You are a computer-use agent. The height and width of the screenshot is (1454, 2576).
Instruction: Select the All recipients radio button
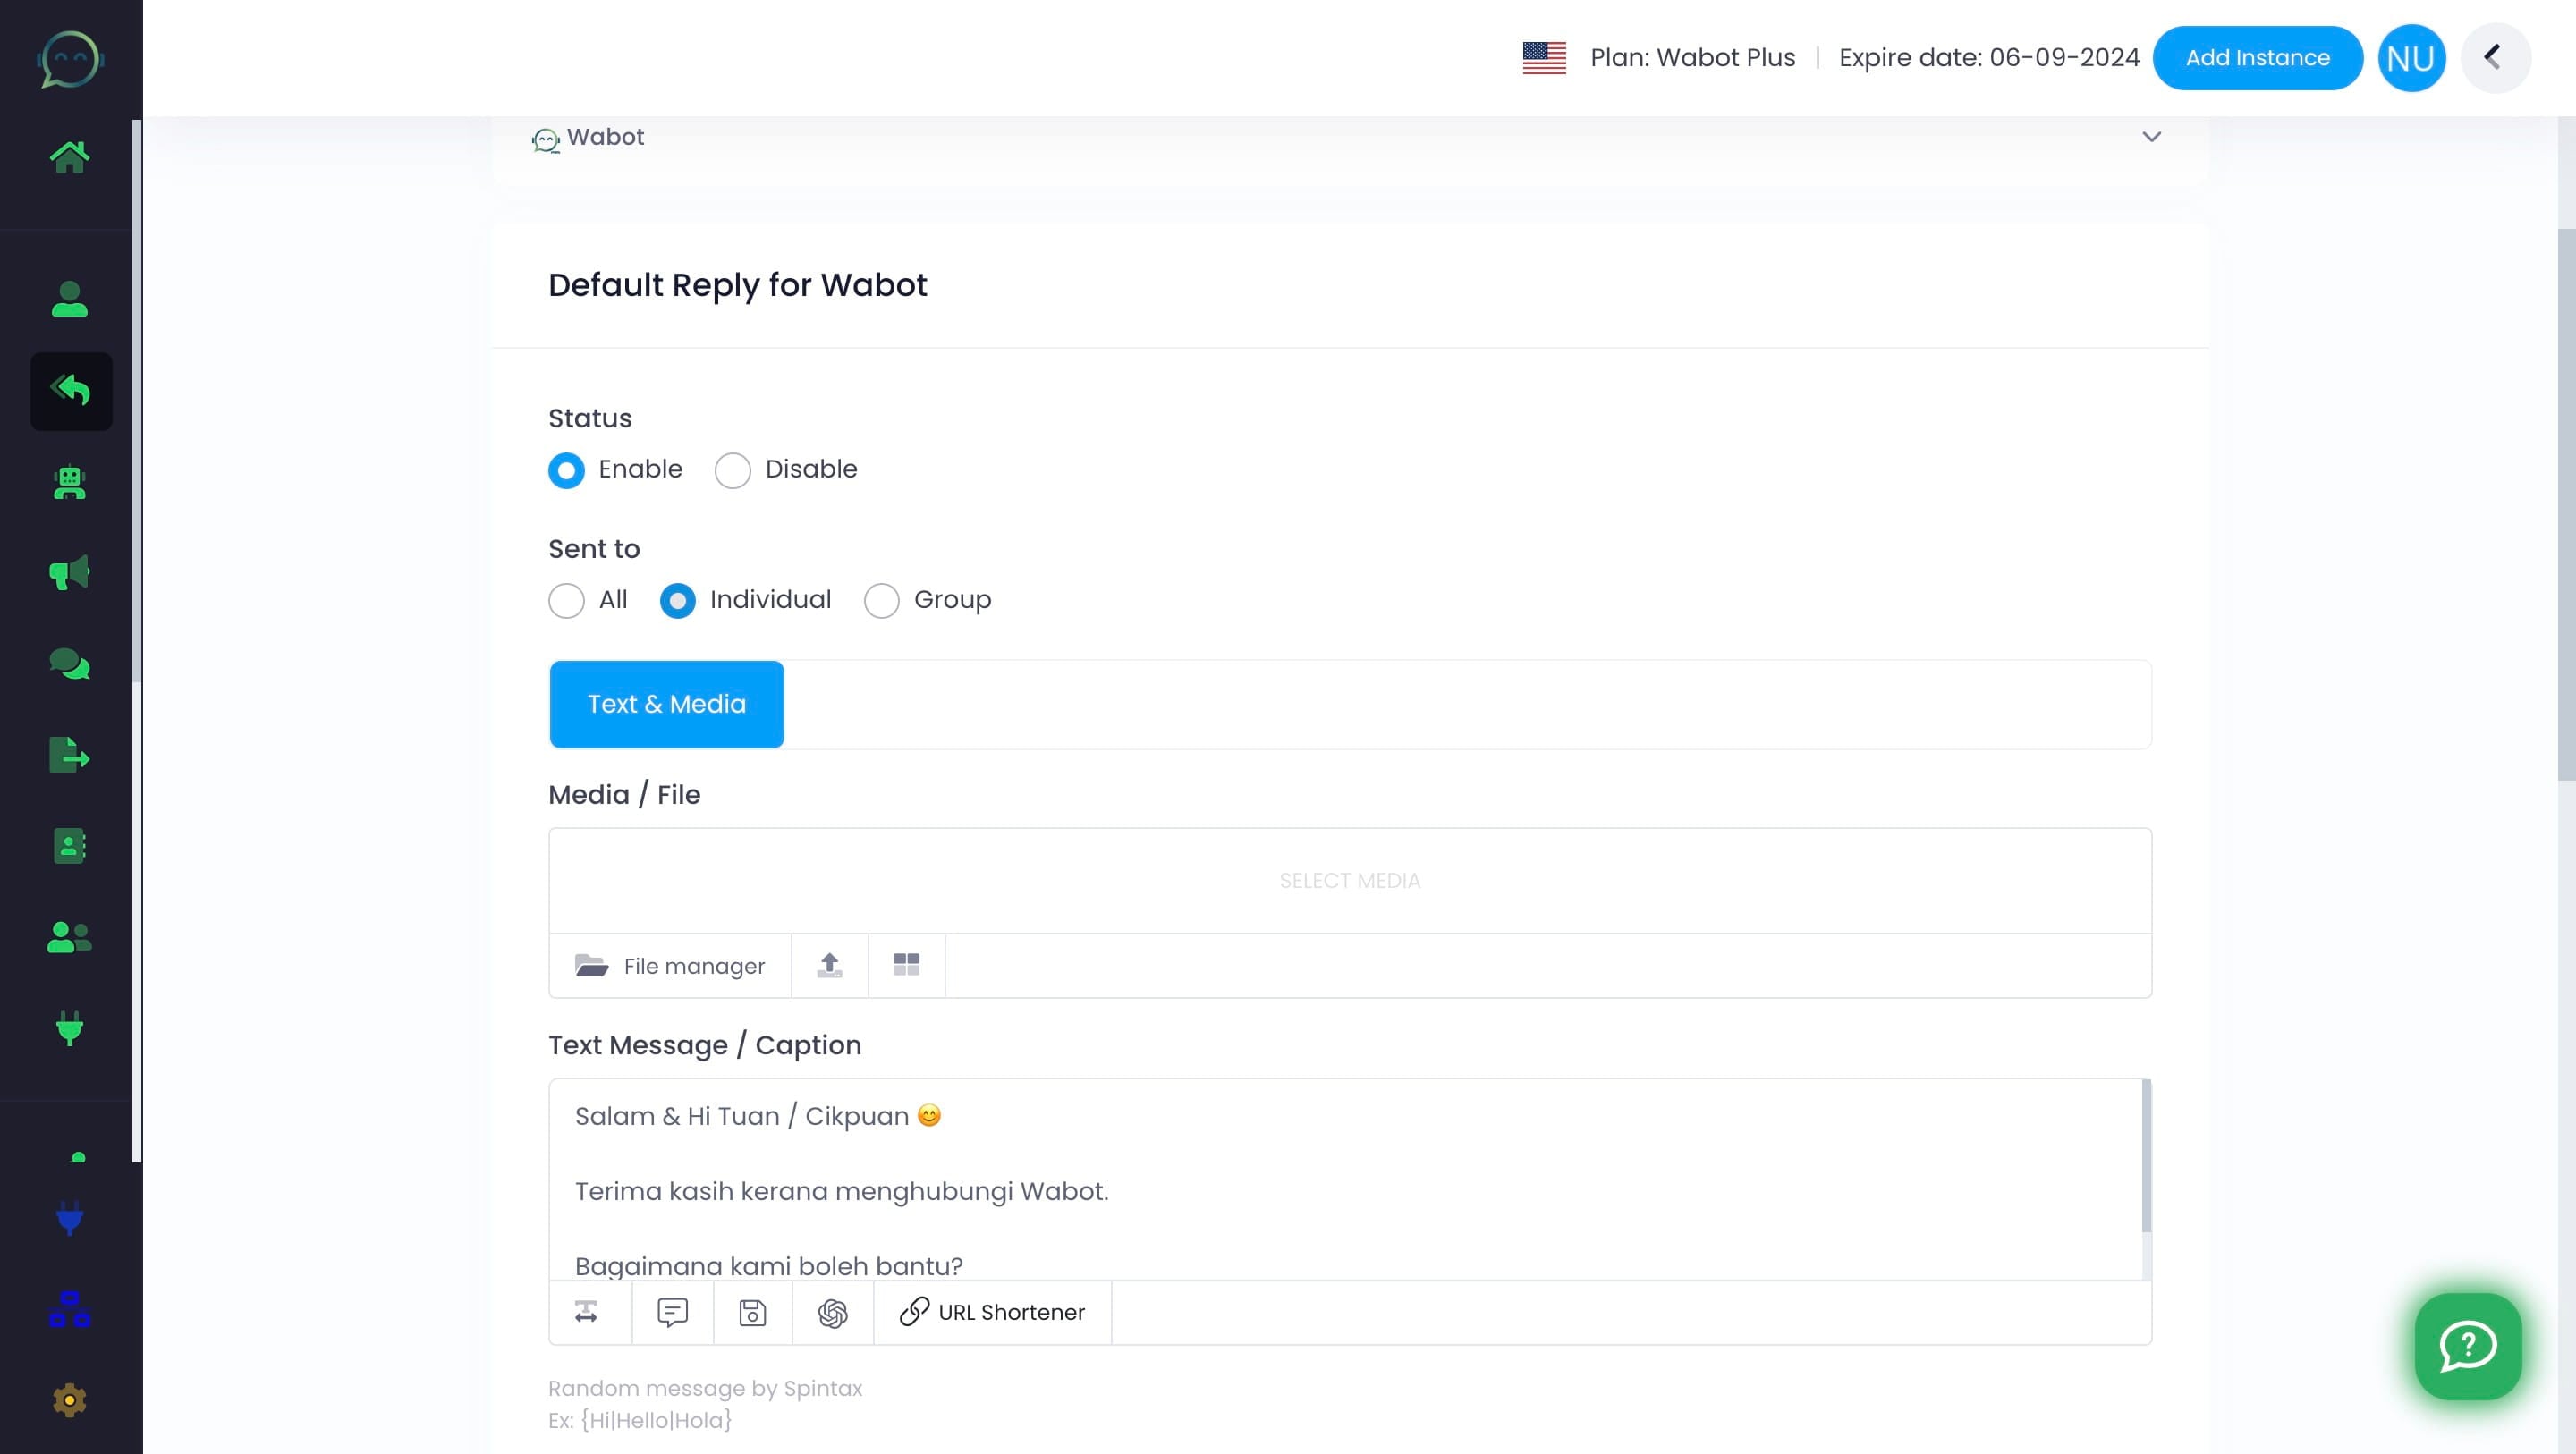(x=566, y=600)
